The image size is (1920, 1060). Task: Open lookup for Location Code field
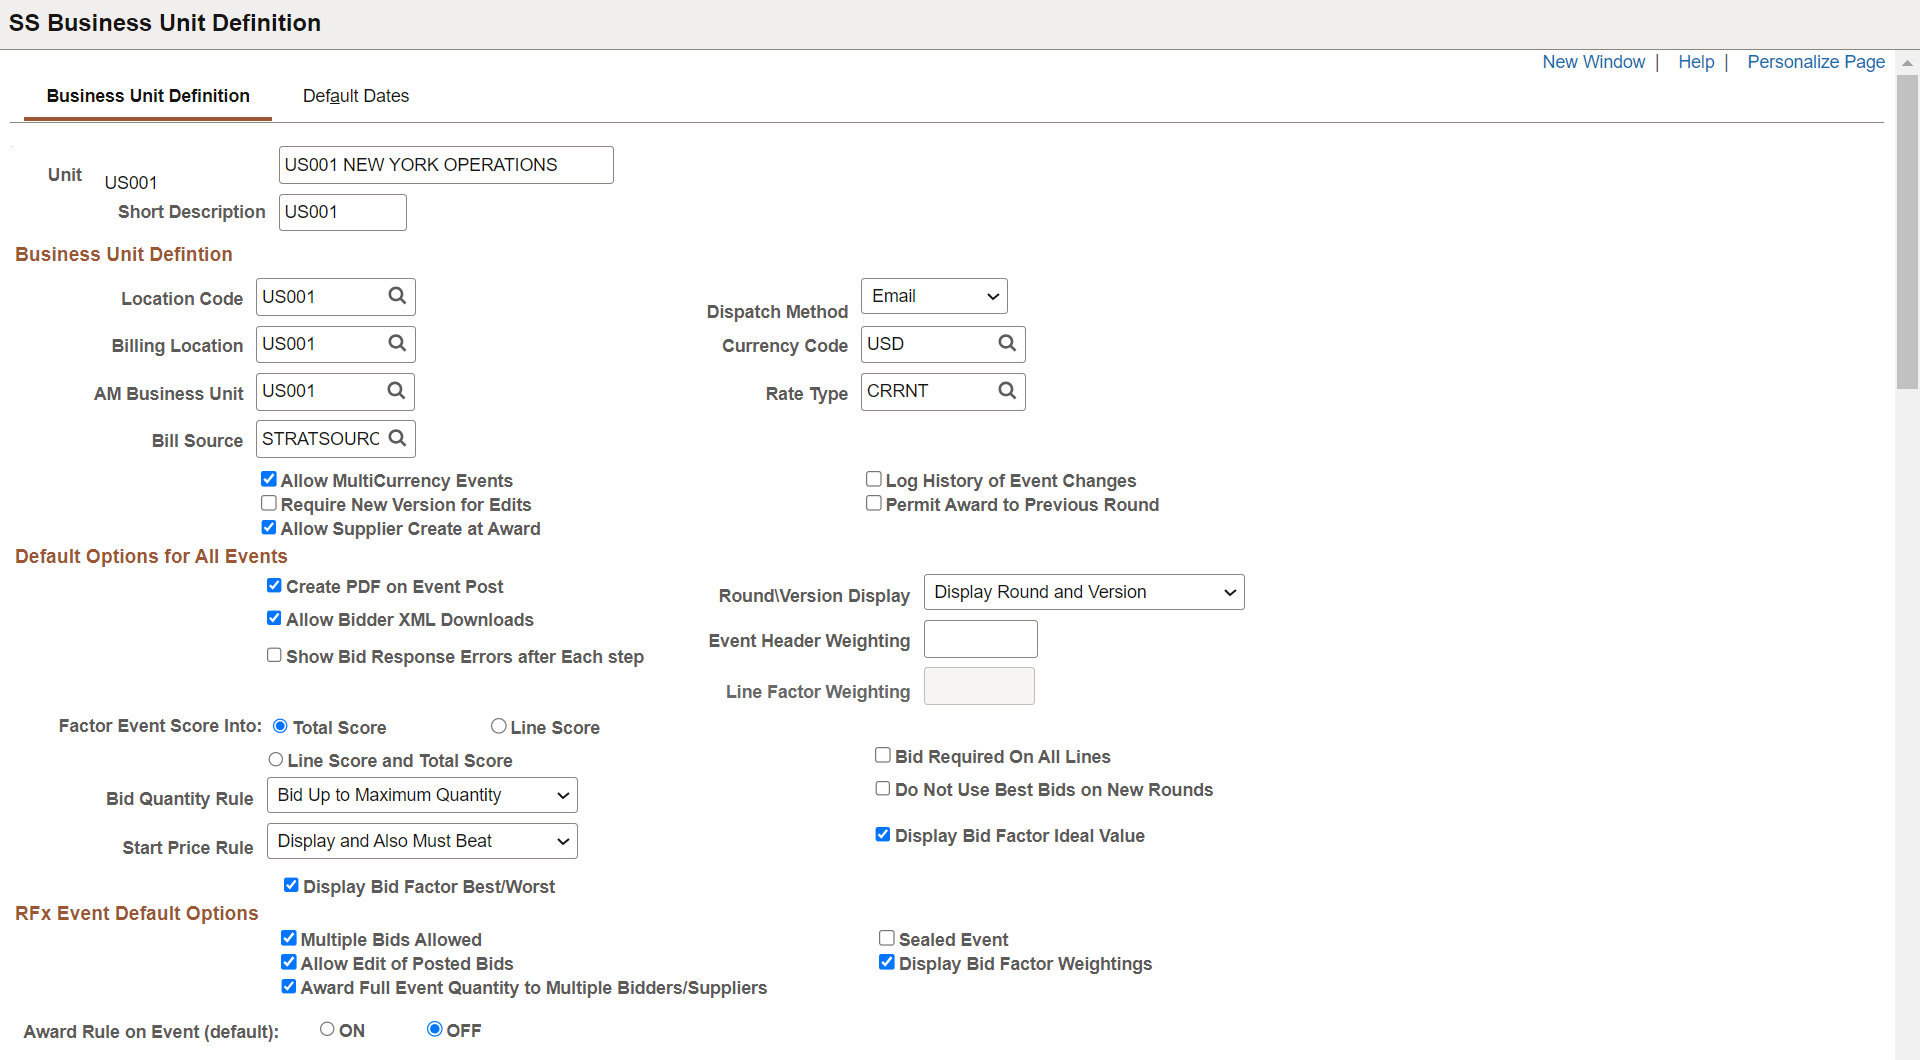(397, 296)
